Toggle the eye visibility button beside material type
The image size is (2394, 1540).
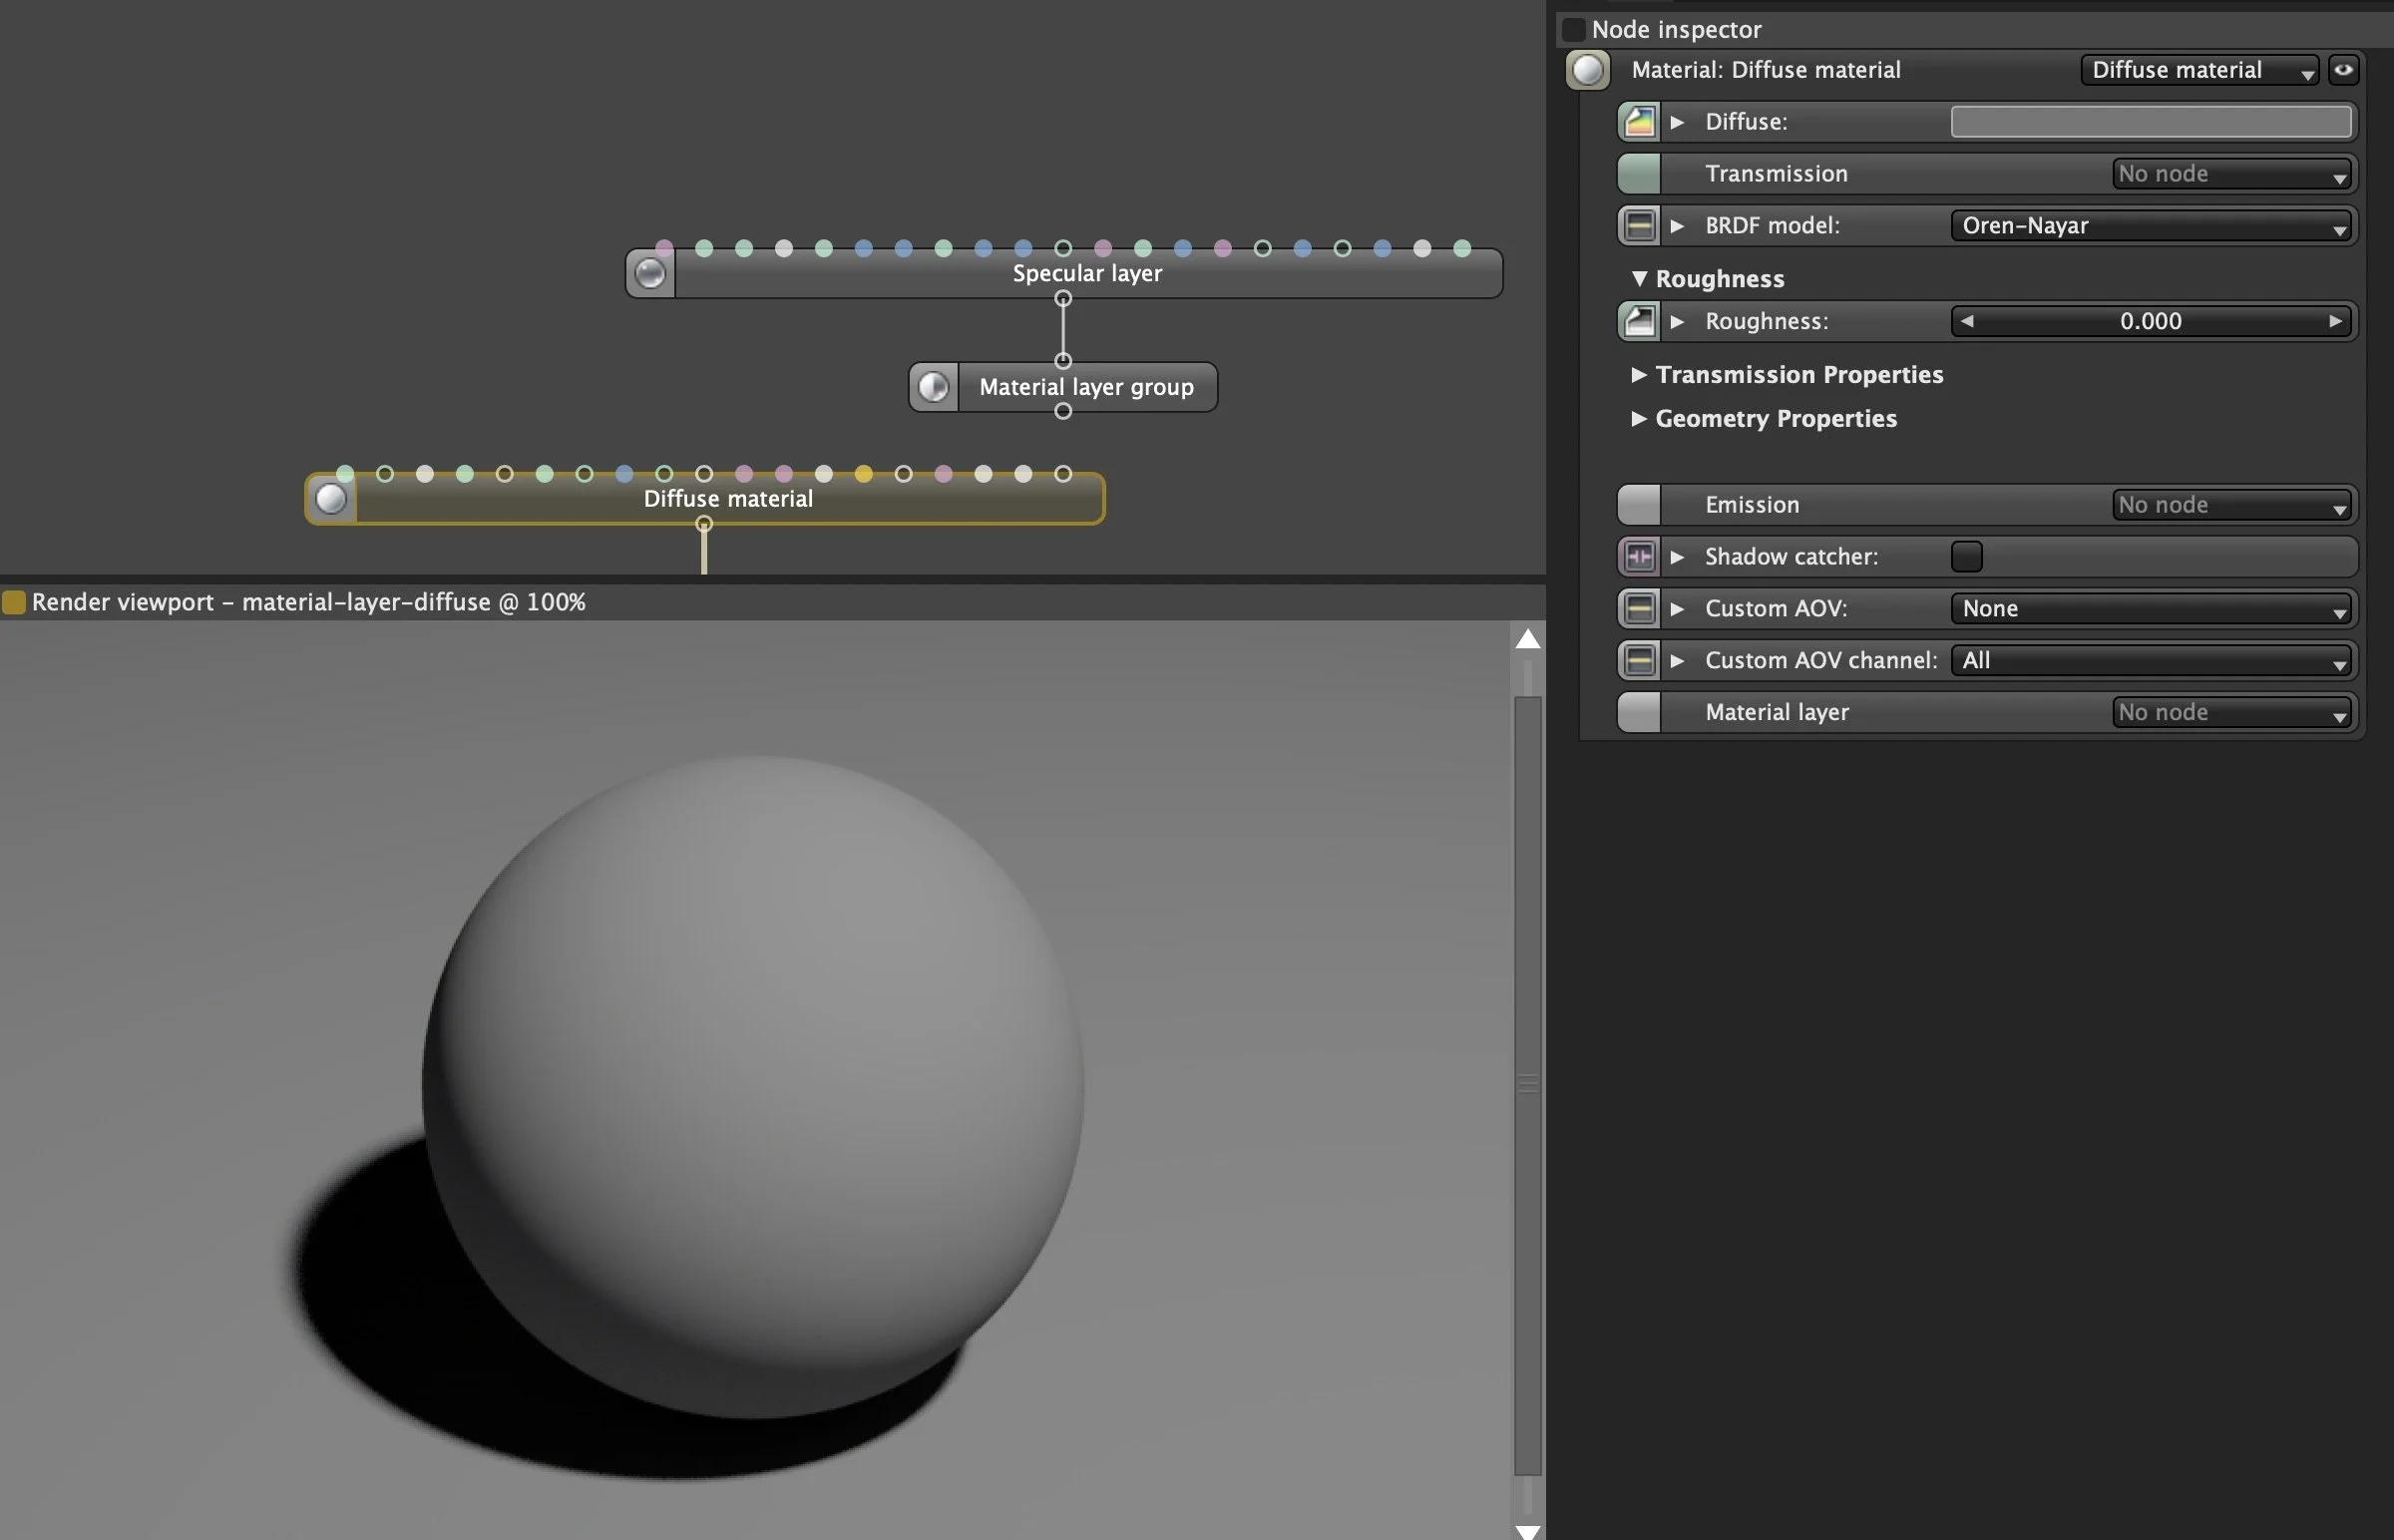click(2343, 70)
